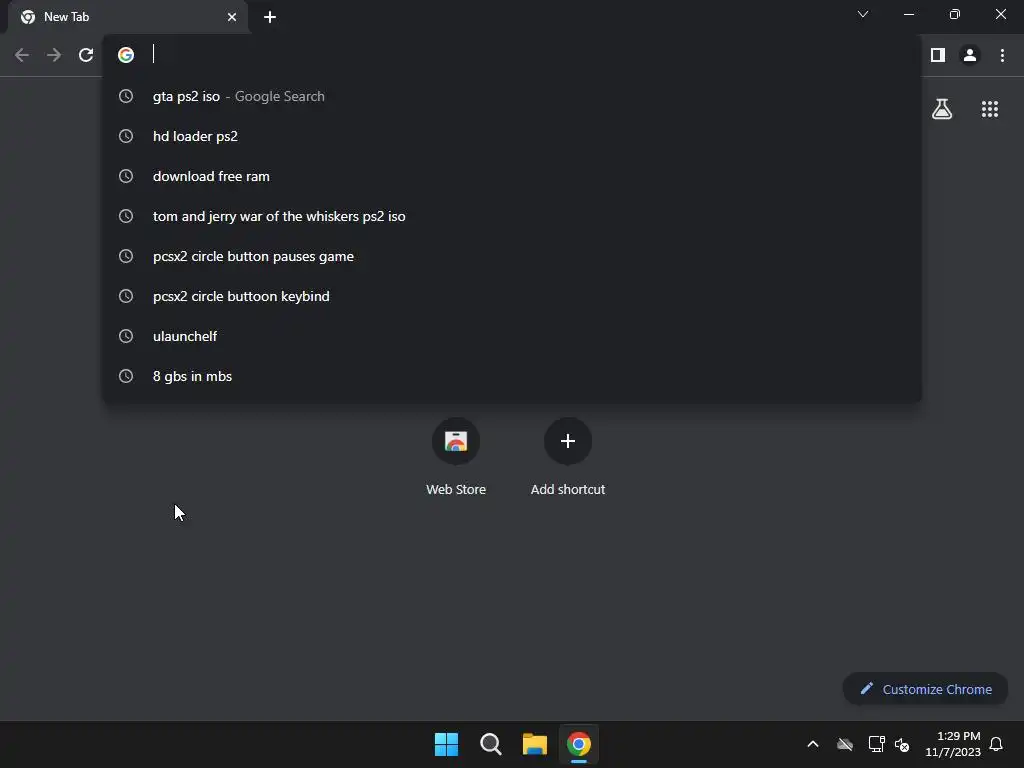The width and height of the screenshot is (1024, 768).
Task: Choose 'pcsx2 circle button pauses game' suggestion
Action: point(512,256)
